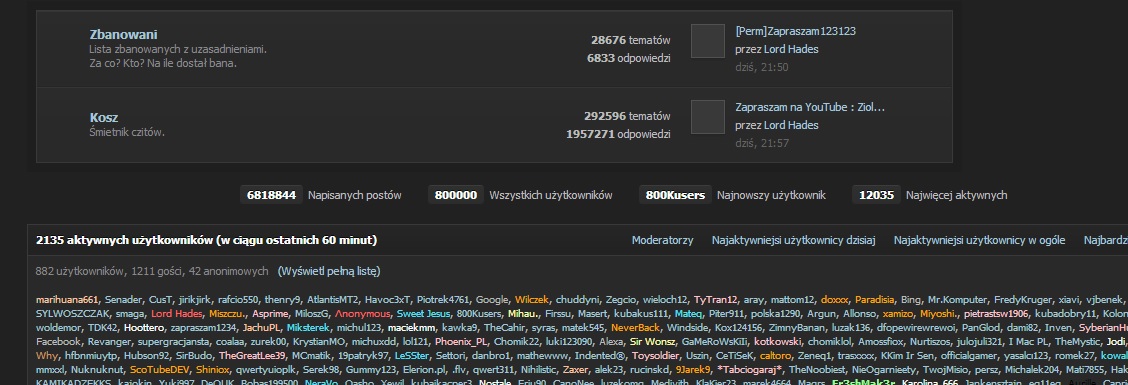Open user Miksterek profile
Viewport: 1128px width, 385px height.
coord(308,328)
